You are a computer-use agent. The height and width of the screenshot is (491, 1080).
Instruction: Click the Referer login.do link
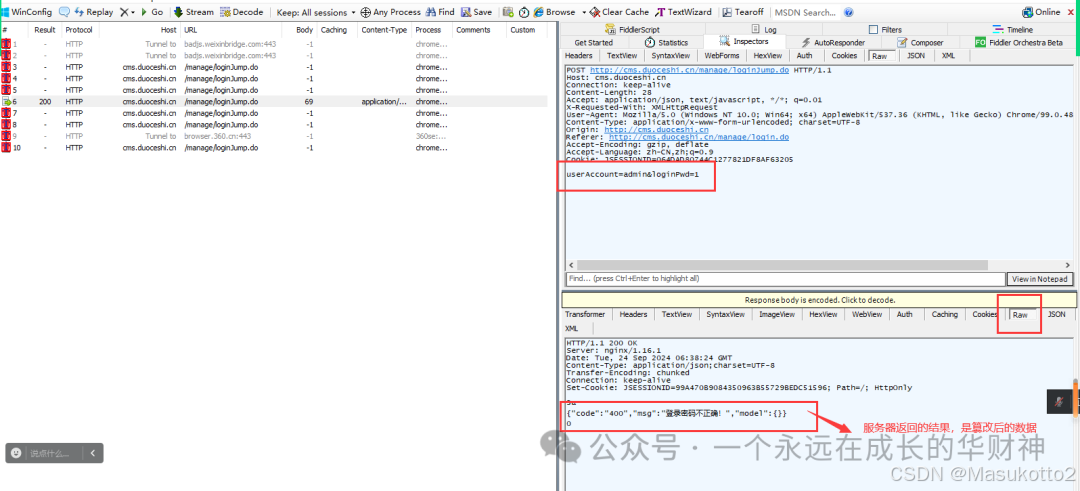pyautogui.click(x=699, y=137)
